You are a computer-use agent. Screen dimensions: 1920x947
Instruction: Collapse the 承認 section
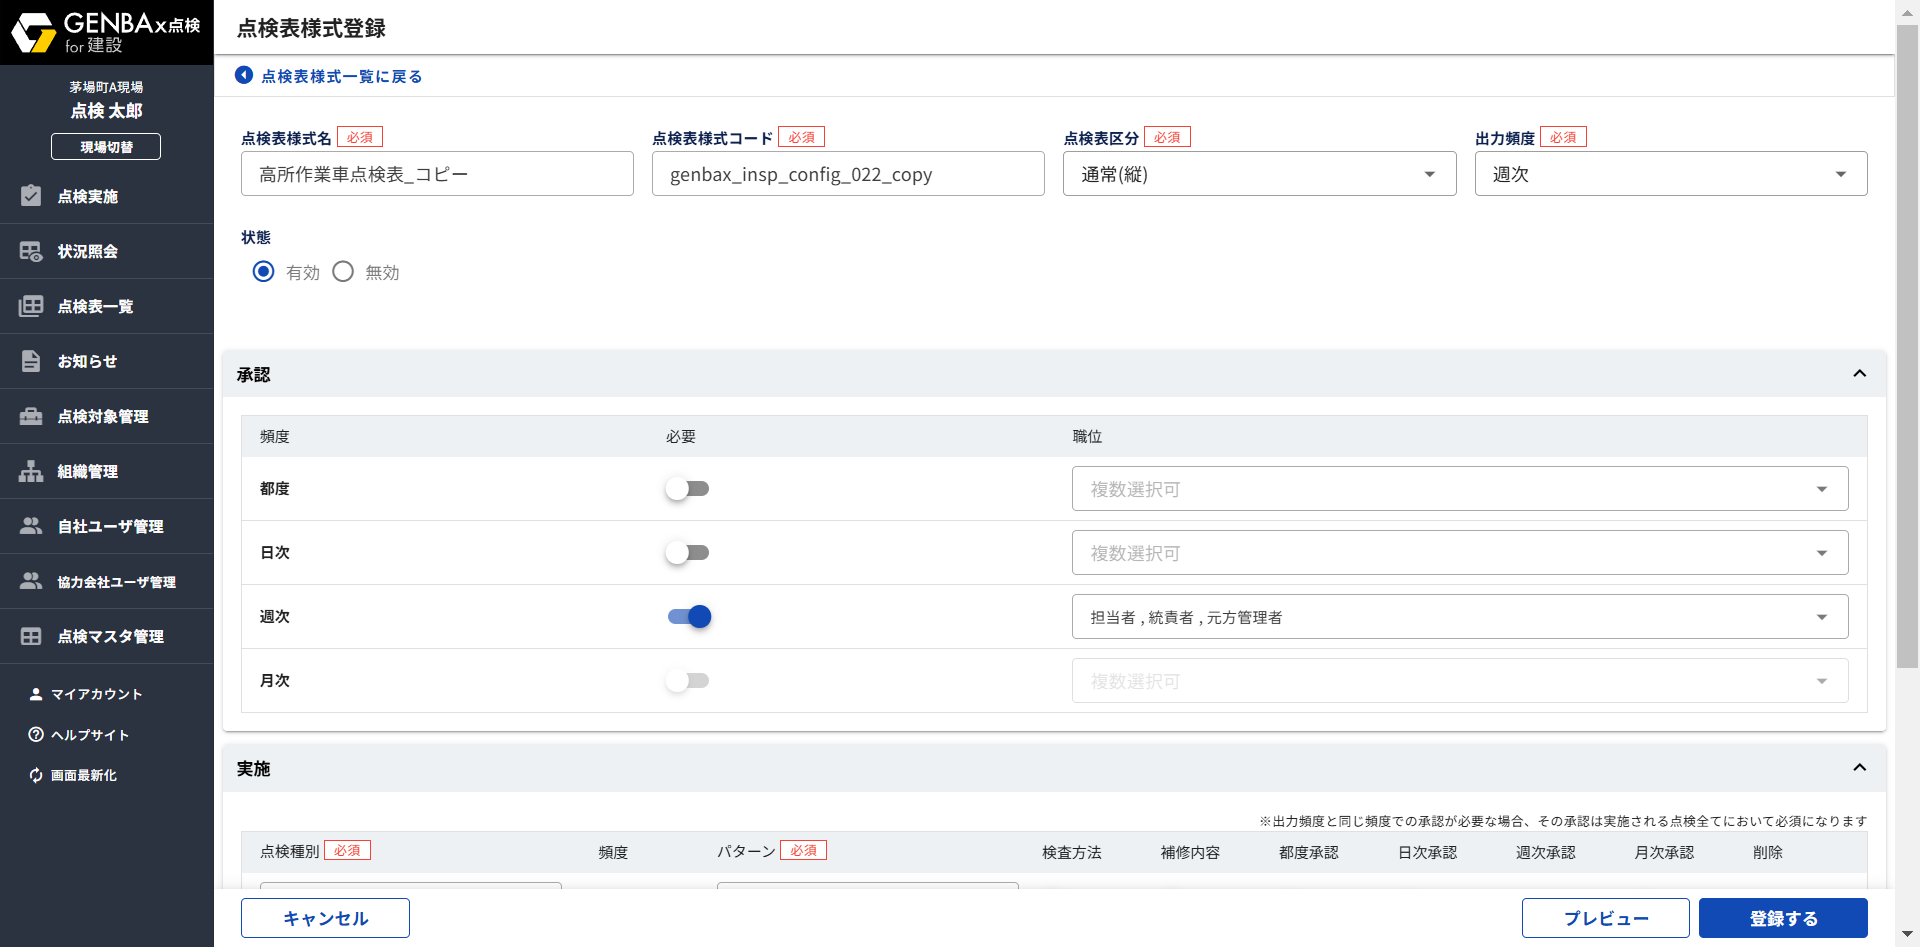(x=1860, y=373)
